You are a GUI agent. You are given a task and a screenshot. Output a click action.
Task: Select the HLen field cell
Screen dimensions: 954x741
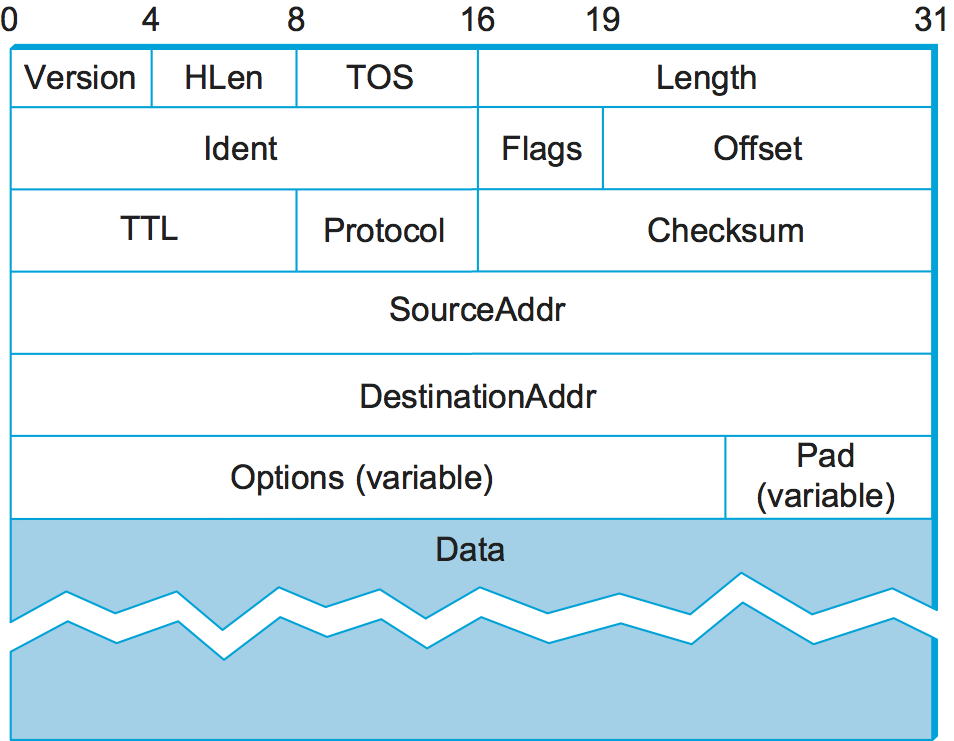point(224,78)
